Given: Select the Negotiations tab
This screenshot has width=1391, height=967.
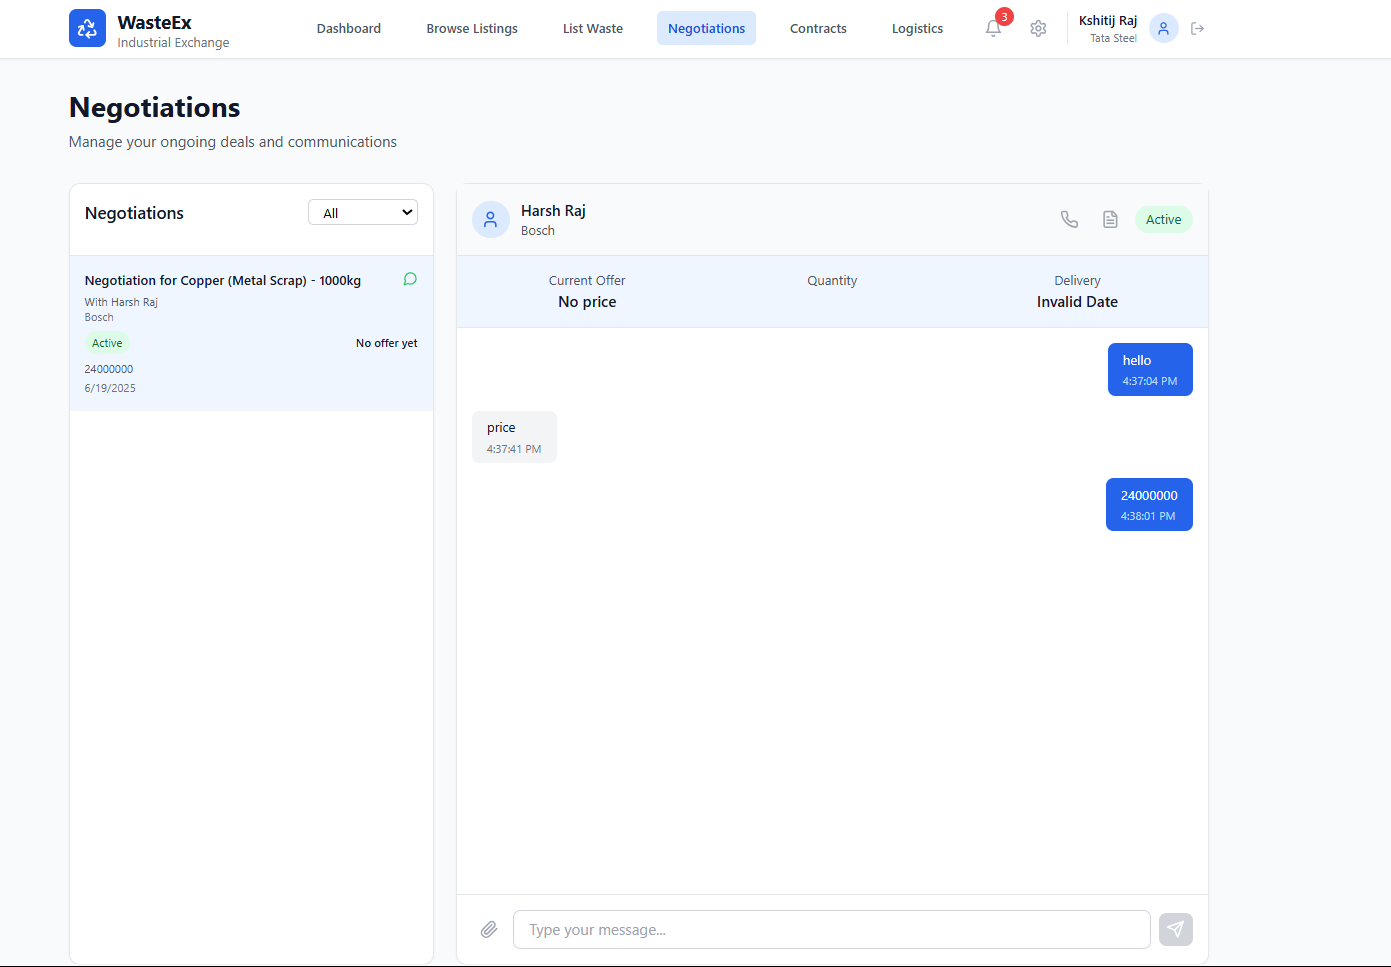Looking at the screenshot, I should click(x=706, y=28).
